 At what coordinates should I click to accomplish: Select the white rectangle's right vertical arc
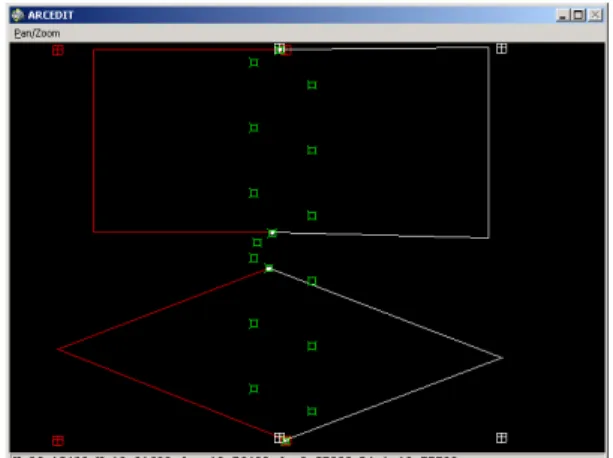tap(488, 142)
